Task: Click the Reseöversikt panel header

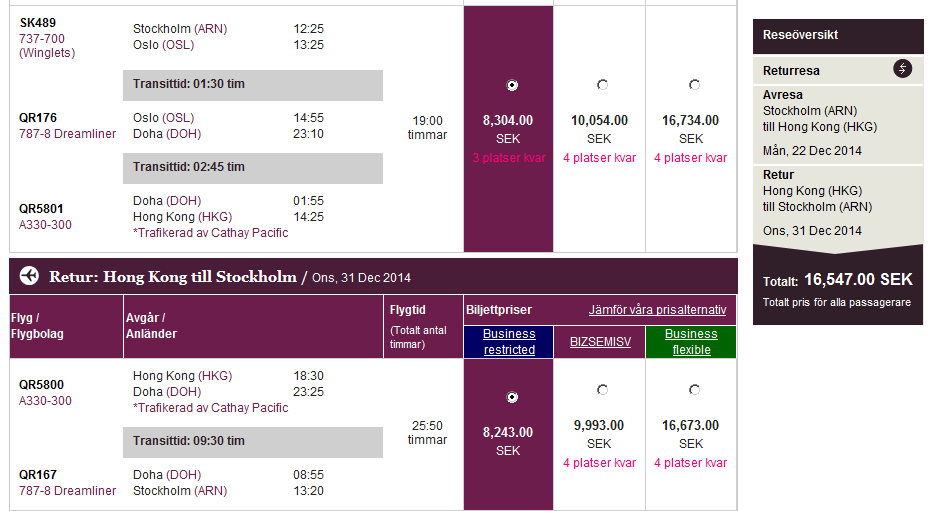Action: (837, 35)
